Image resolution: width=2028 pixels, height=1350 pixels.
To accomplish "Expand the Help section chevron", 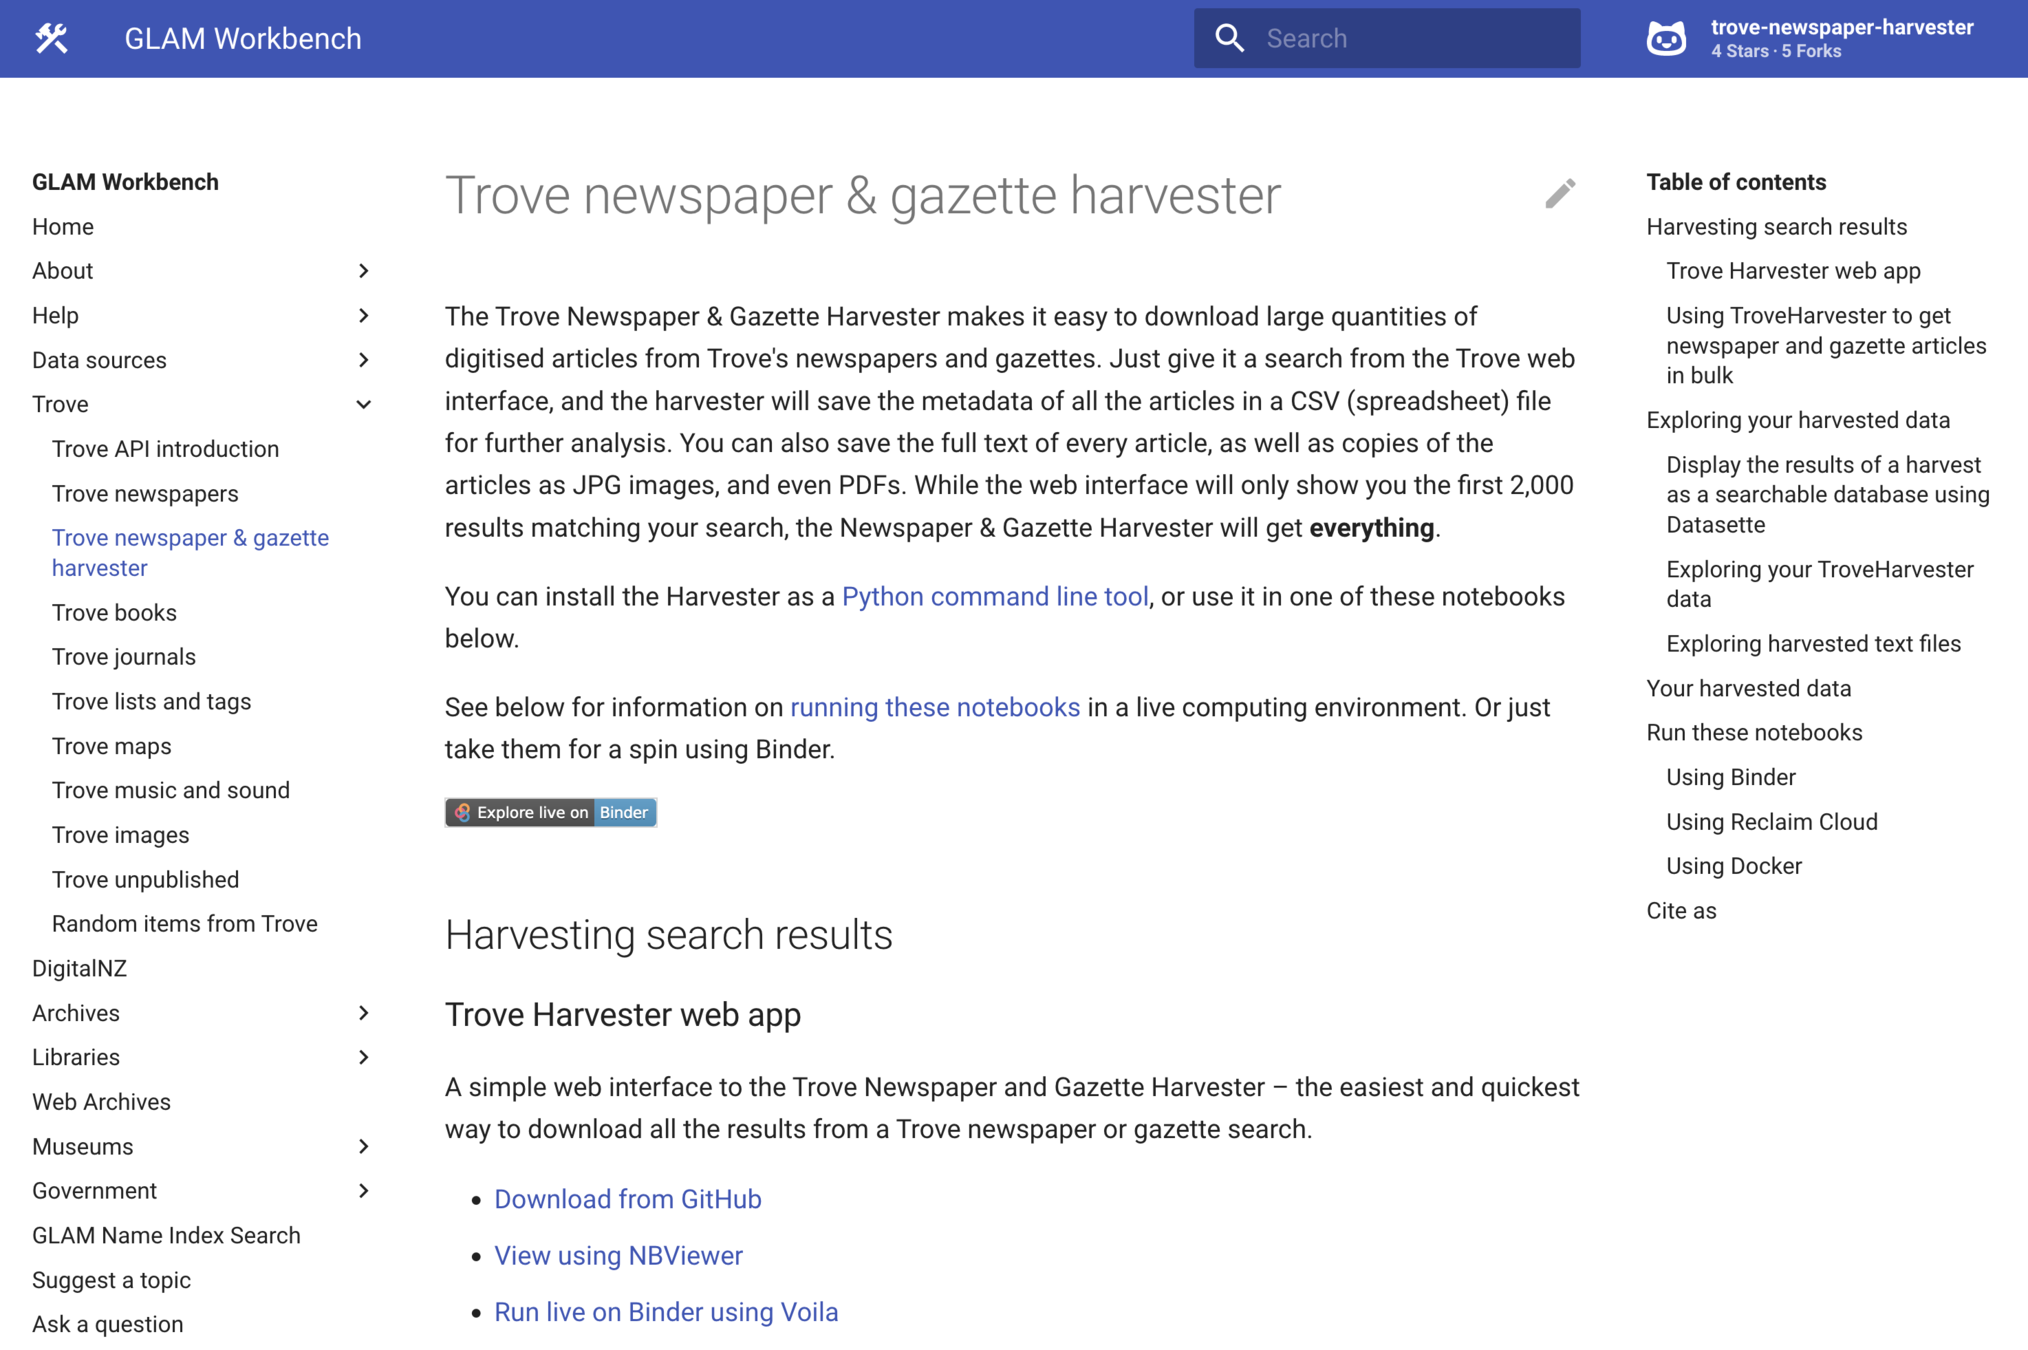I will 363,315.
